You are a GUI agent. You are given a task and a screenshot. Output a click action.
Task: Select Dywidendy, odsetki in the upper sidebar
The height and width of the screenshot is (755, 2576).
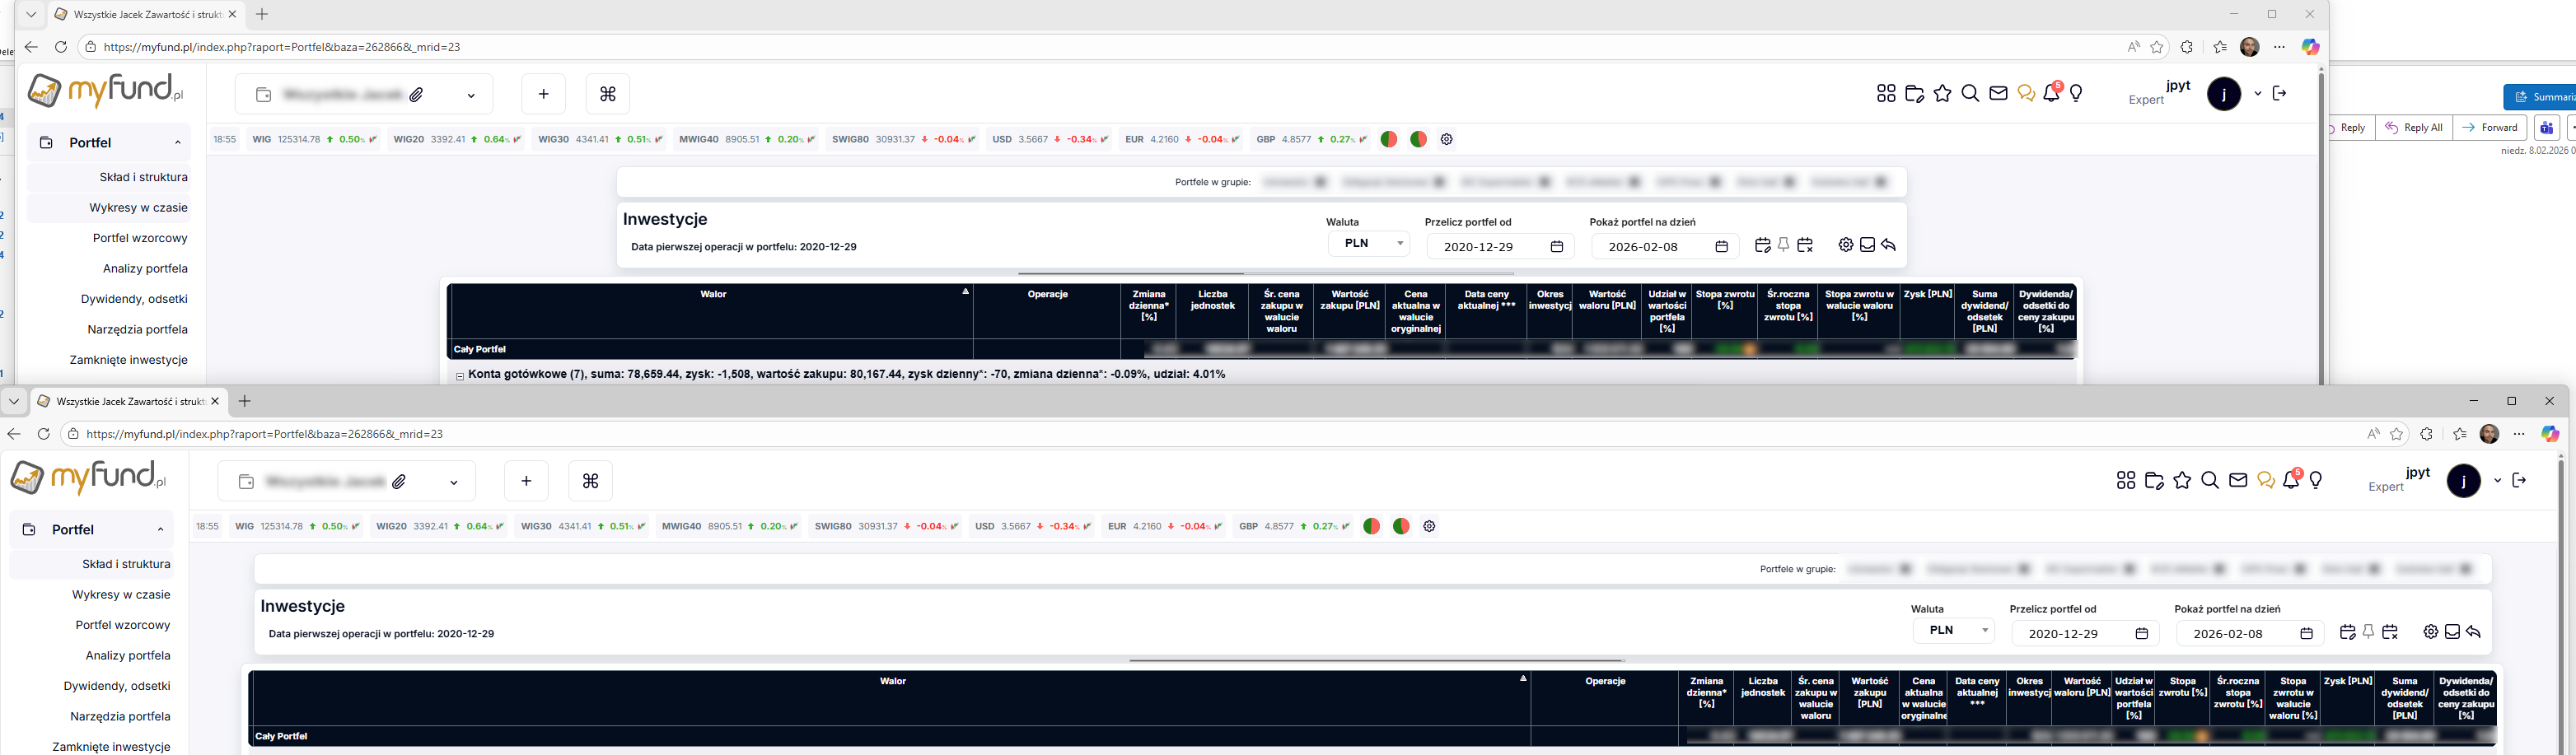(134, 299)
